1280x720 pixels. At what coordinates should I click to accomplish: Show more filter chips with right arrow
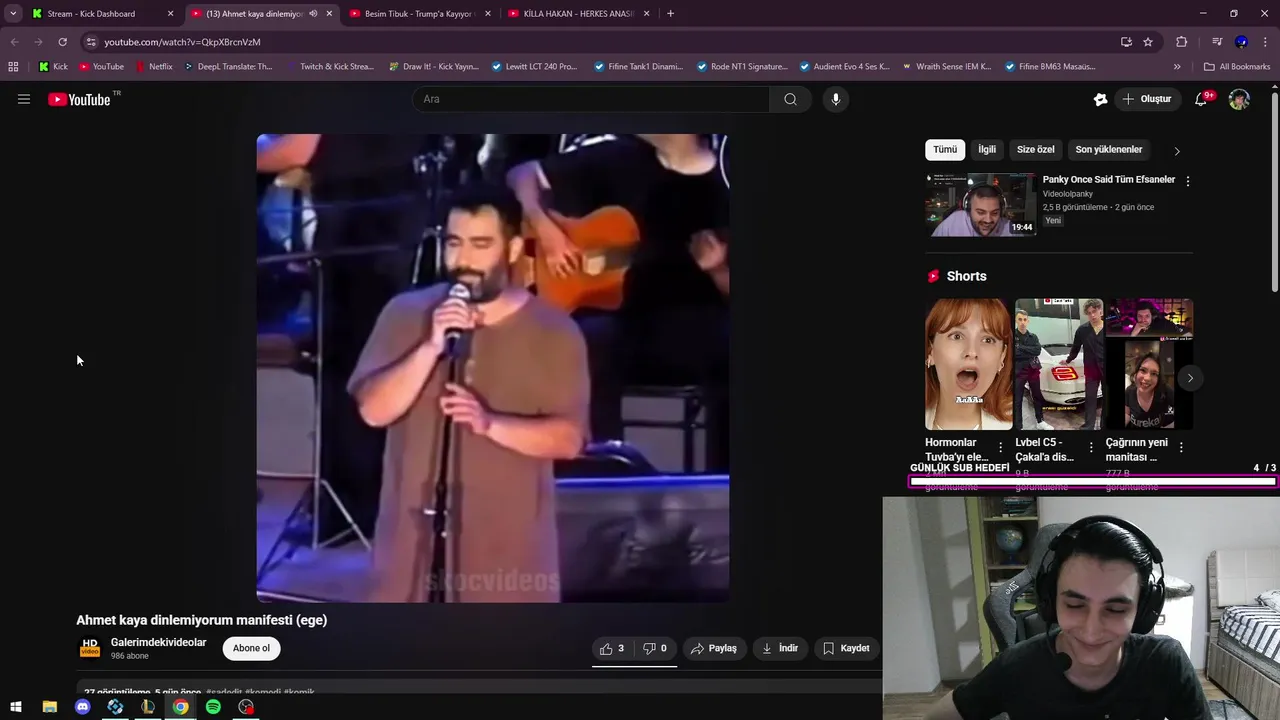[1177, 151]
